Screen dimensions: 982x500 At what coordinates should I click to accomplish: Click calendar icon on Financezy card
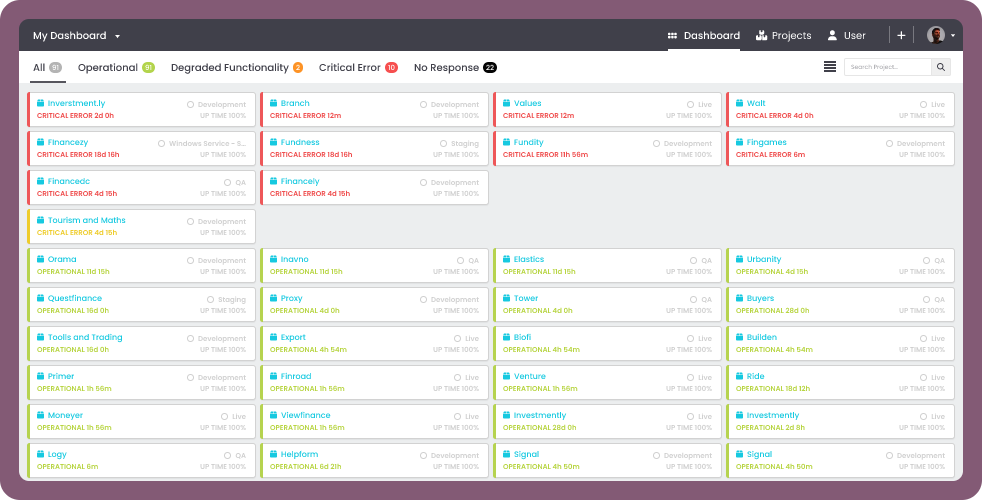click(41, 142)
